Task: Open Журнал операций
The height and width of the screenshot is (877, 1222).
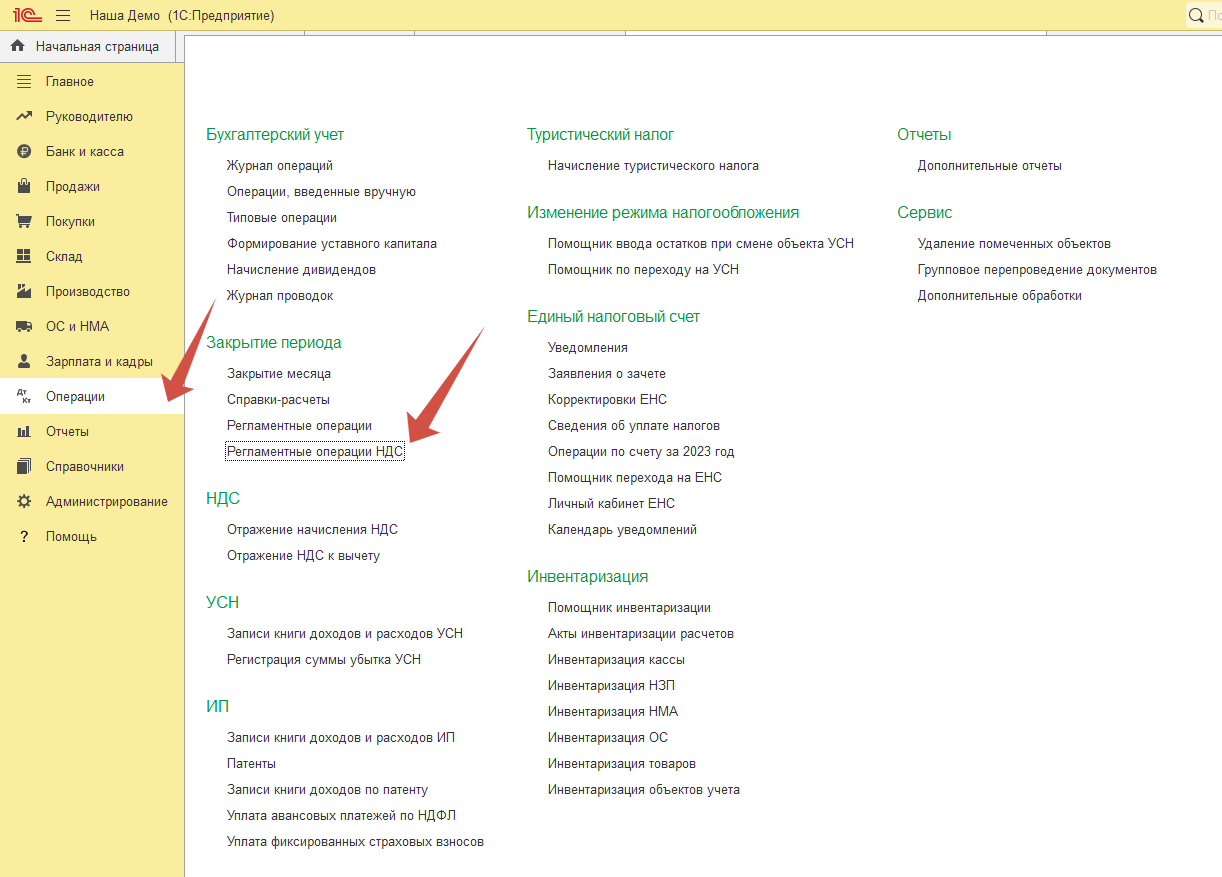Action: [x=279, y=166]
